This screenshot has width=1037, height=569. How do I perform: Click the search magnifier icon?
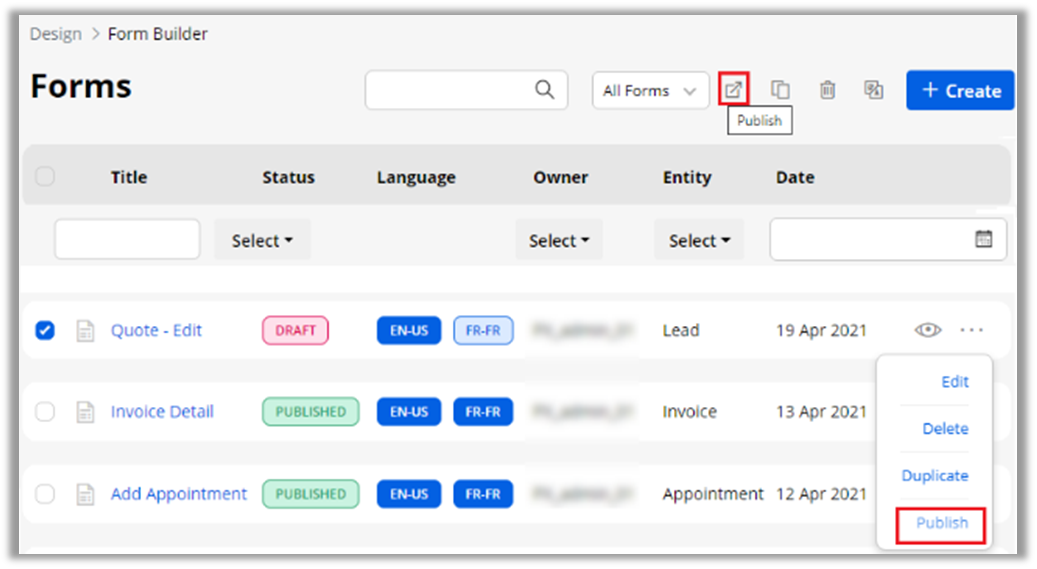click(544, 90)
